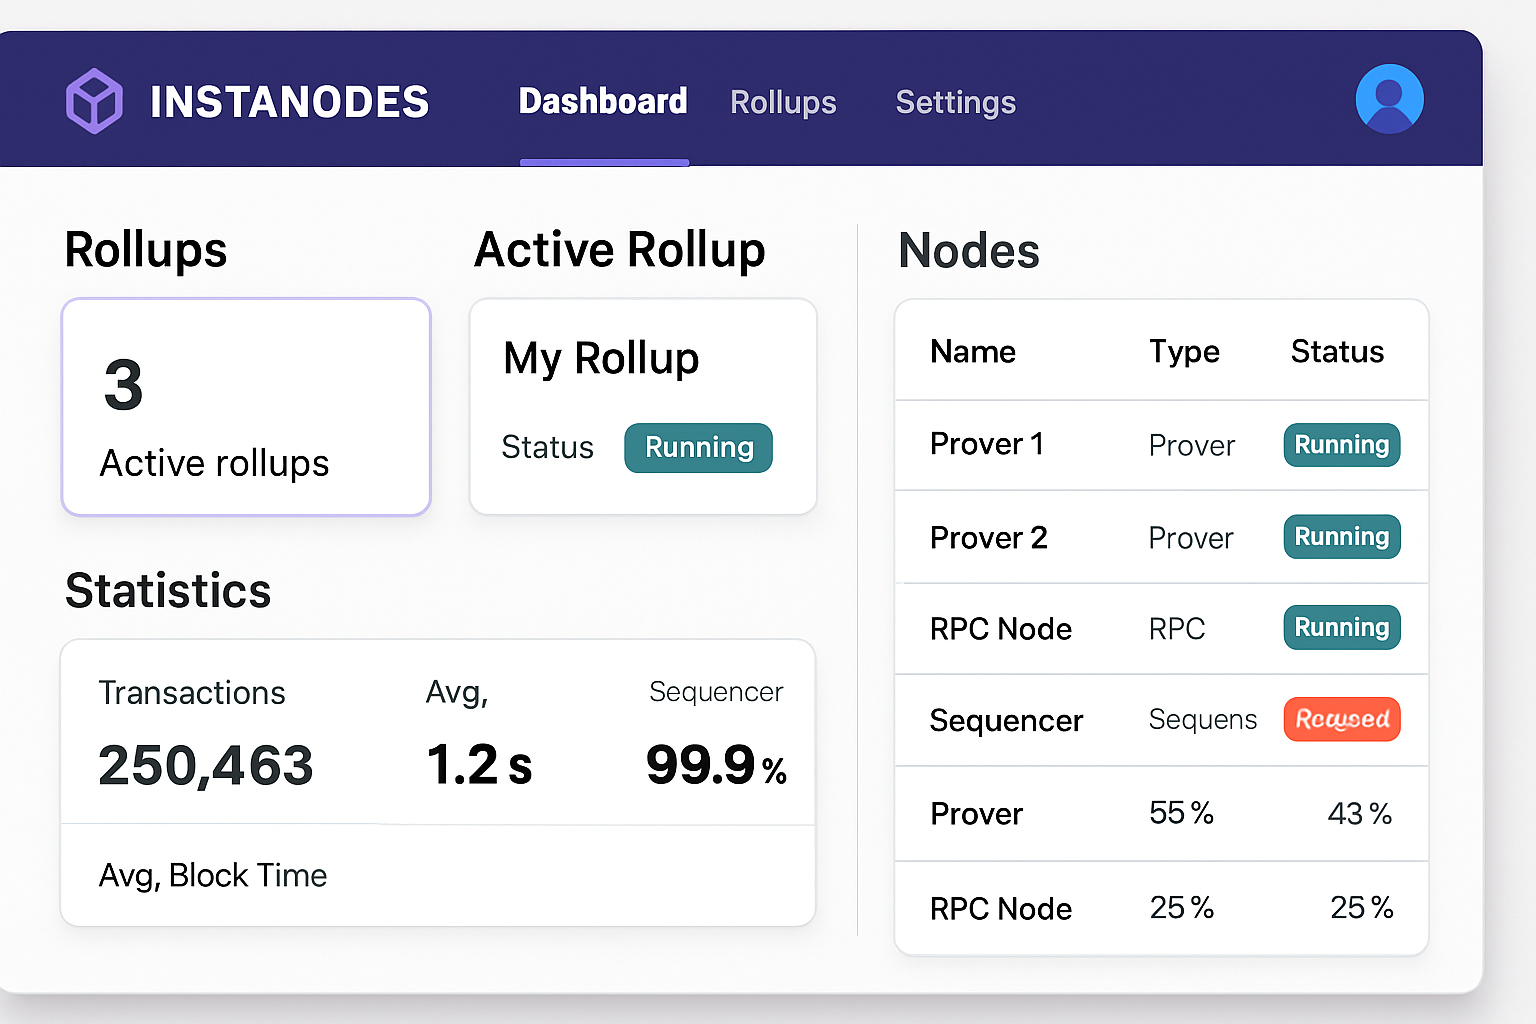The image size is (1536, 1024).
Task: Open the user profile avatar
Action: 1389,97
